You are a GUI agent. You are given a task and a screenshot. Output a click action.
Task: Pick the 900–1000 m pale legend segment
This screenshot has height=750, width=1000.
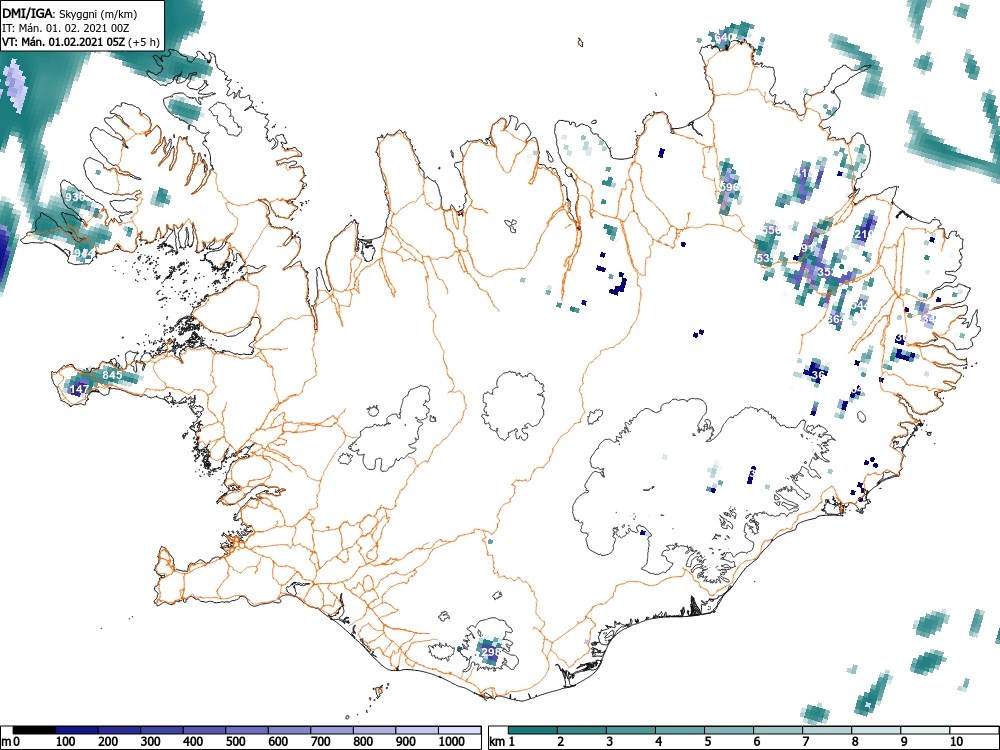click(417, 730)
